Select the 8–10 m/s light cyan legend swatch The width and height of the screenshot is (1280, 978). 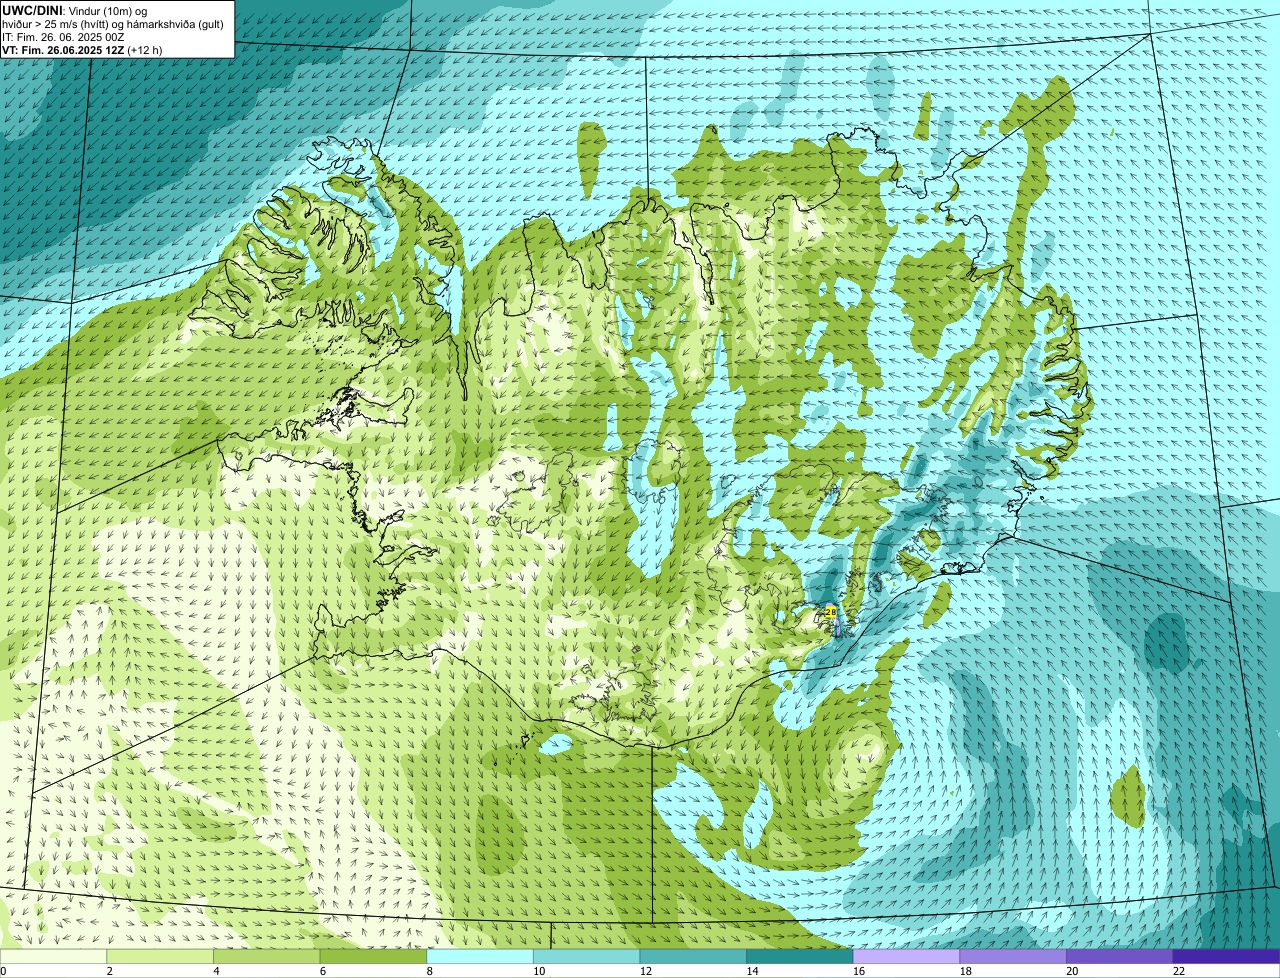[x=480, y=956]
